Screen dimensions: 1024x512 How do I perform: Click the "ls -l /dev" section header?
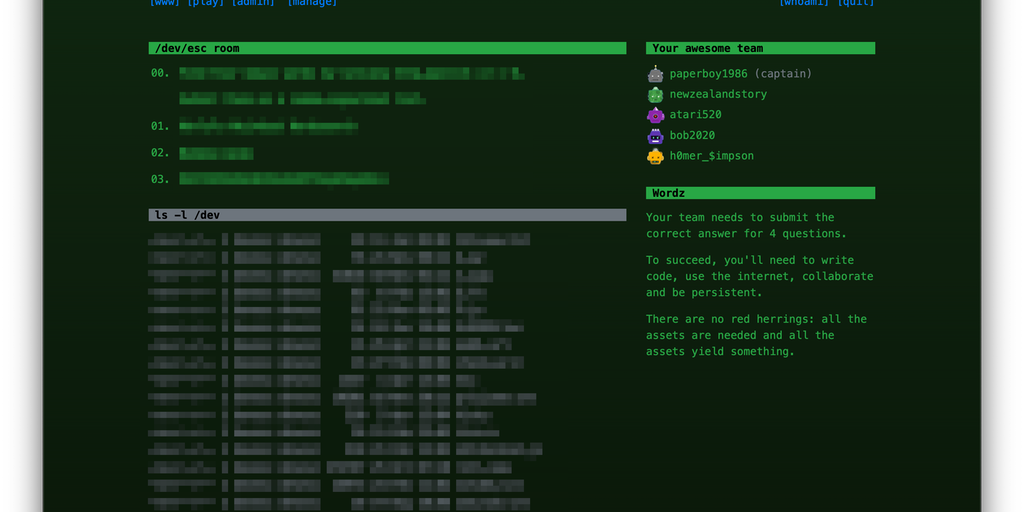387,215
